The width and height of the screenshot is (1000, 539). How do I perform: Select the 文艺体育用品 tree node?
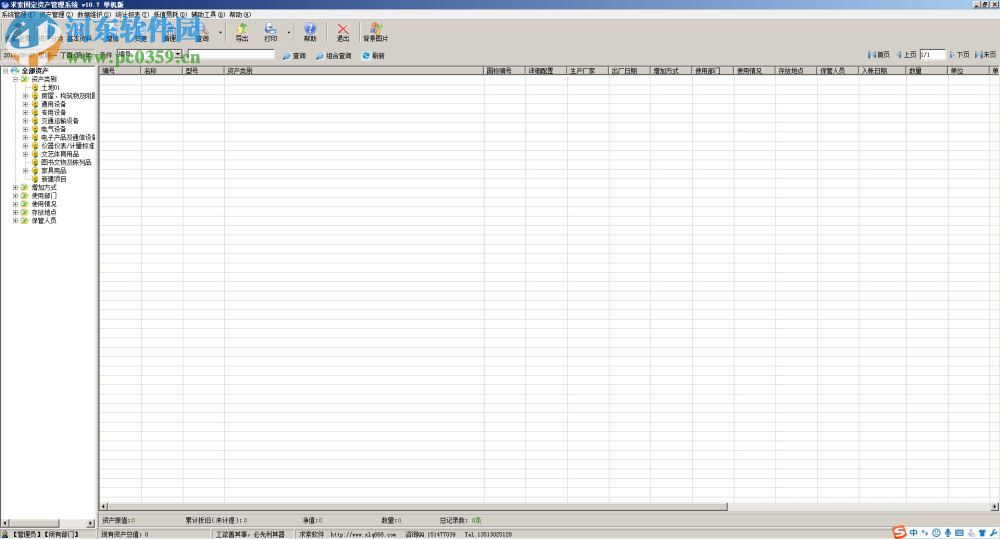pos(60,154)
